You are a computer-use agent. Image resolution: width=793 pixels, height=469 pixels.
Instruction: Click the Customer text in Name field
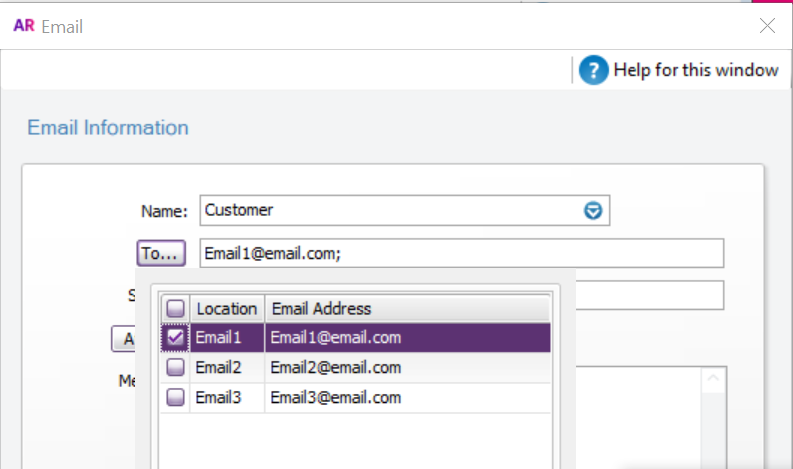pyautogui.click(x=240, y=210)
